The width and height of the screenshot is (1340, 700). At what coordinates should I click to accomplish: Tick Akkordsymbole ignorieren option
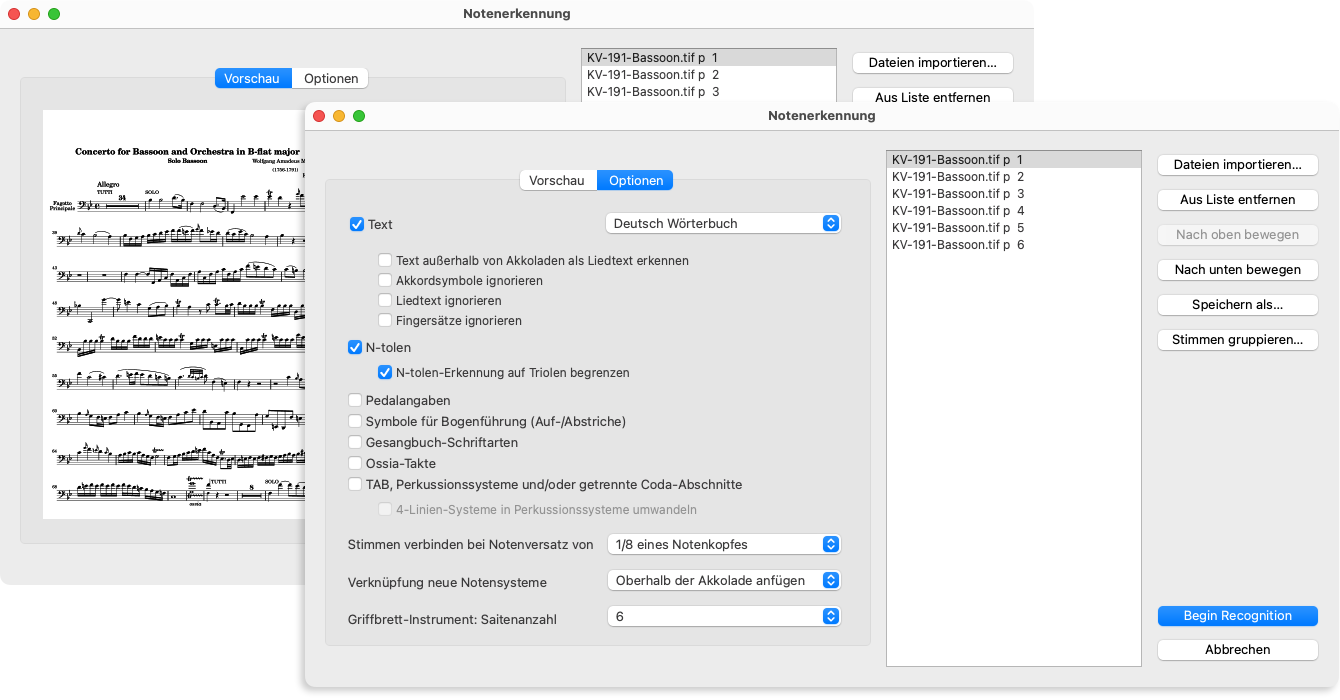point(385,281)
